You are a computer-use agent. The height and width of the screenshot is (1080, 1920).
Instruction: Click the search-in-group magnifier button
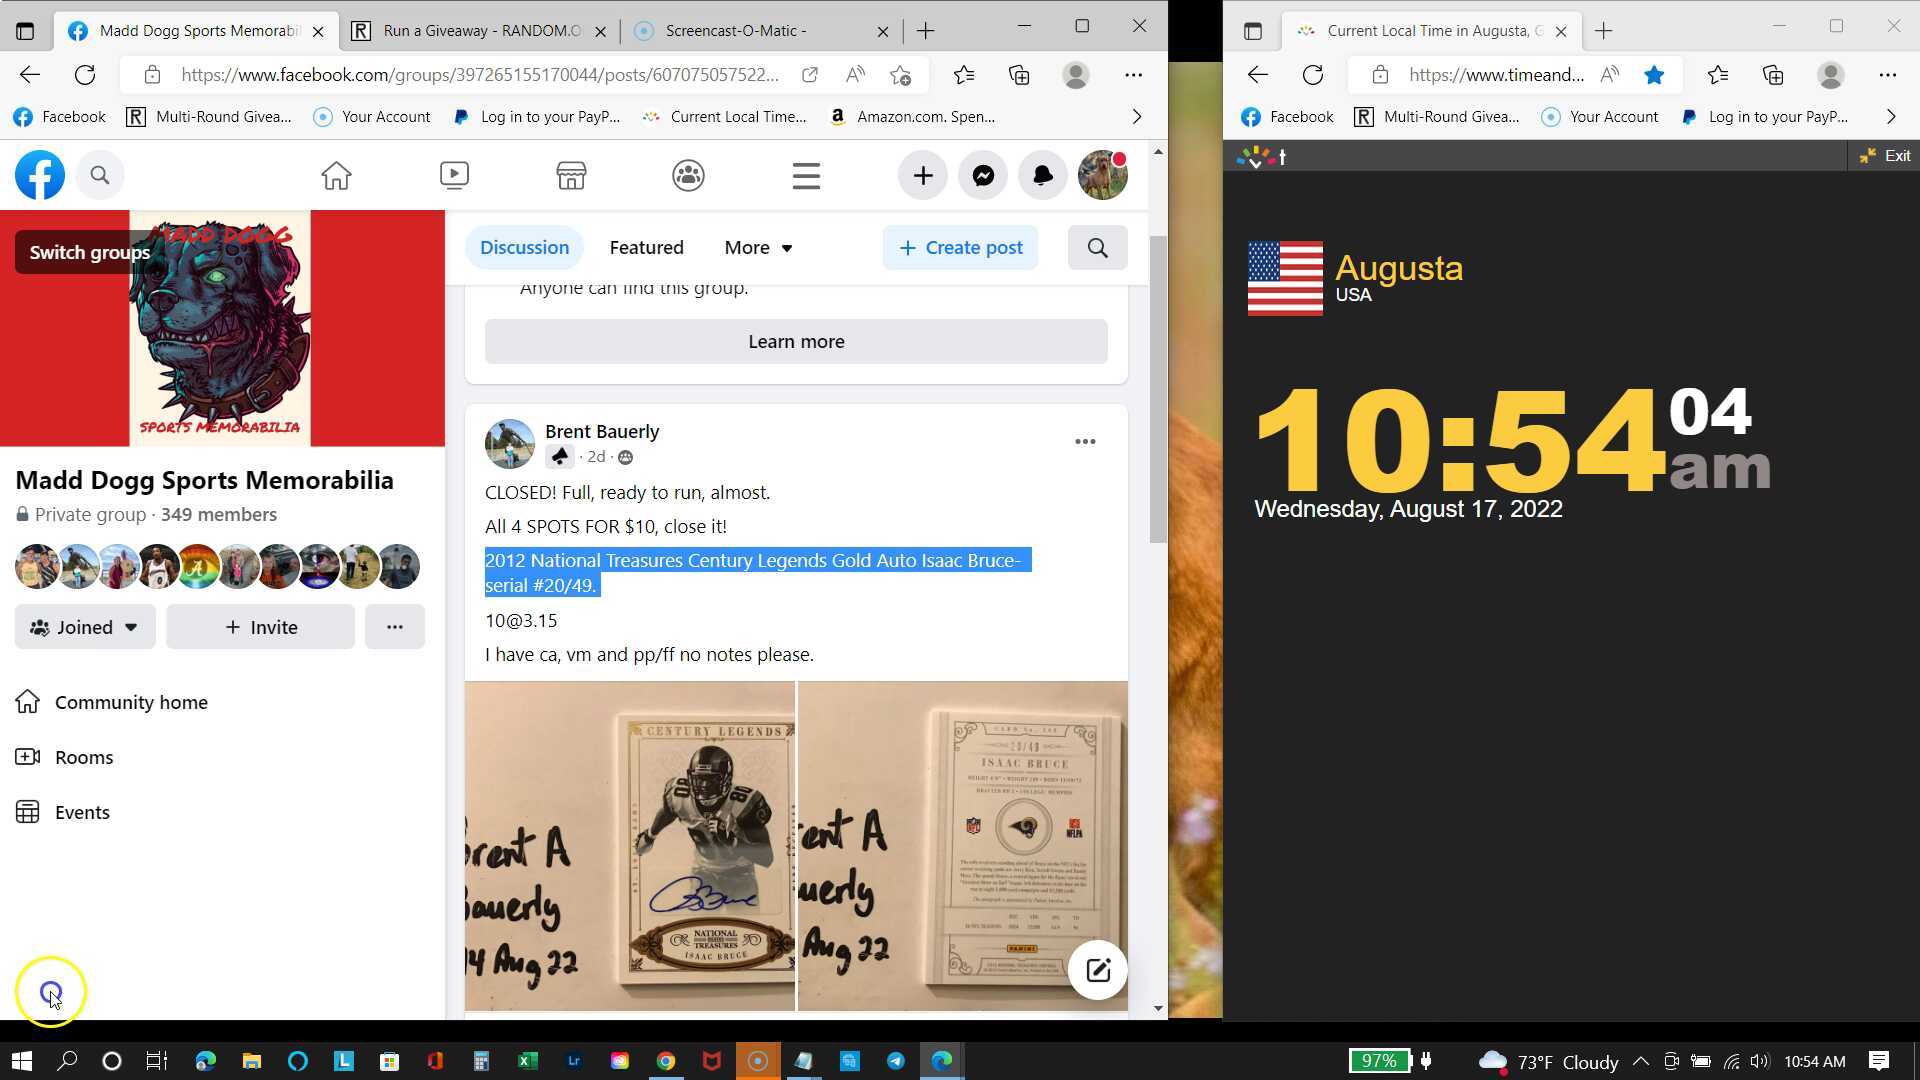click(1097, 248)
